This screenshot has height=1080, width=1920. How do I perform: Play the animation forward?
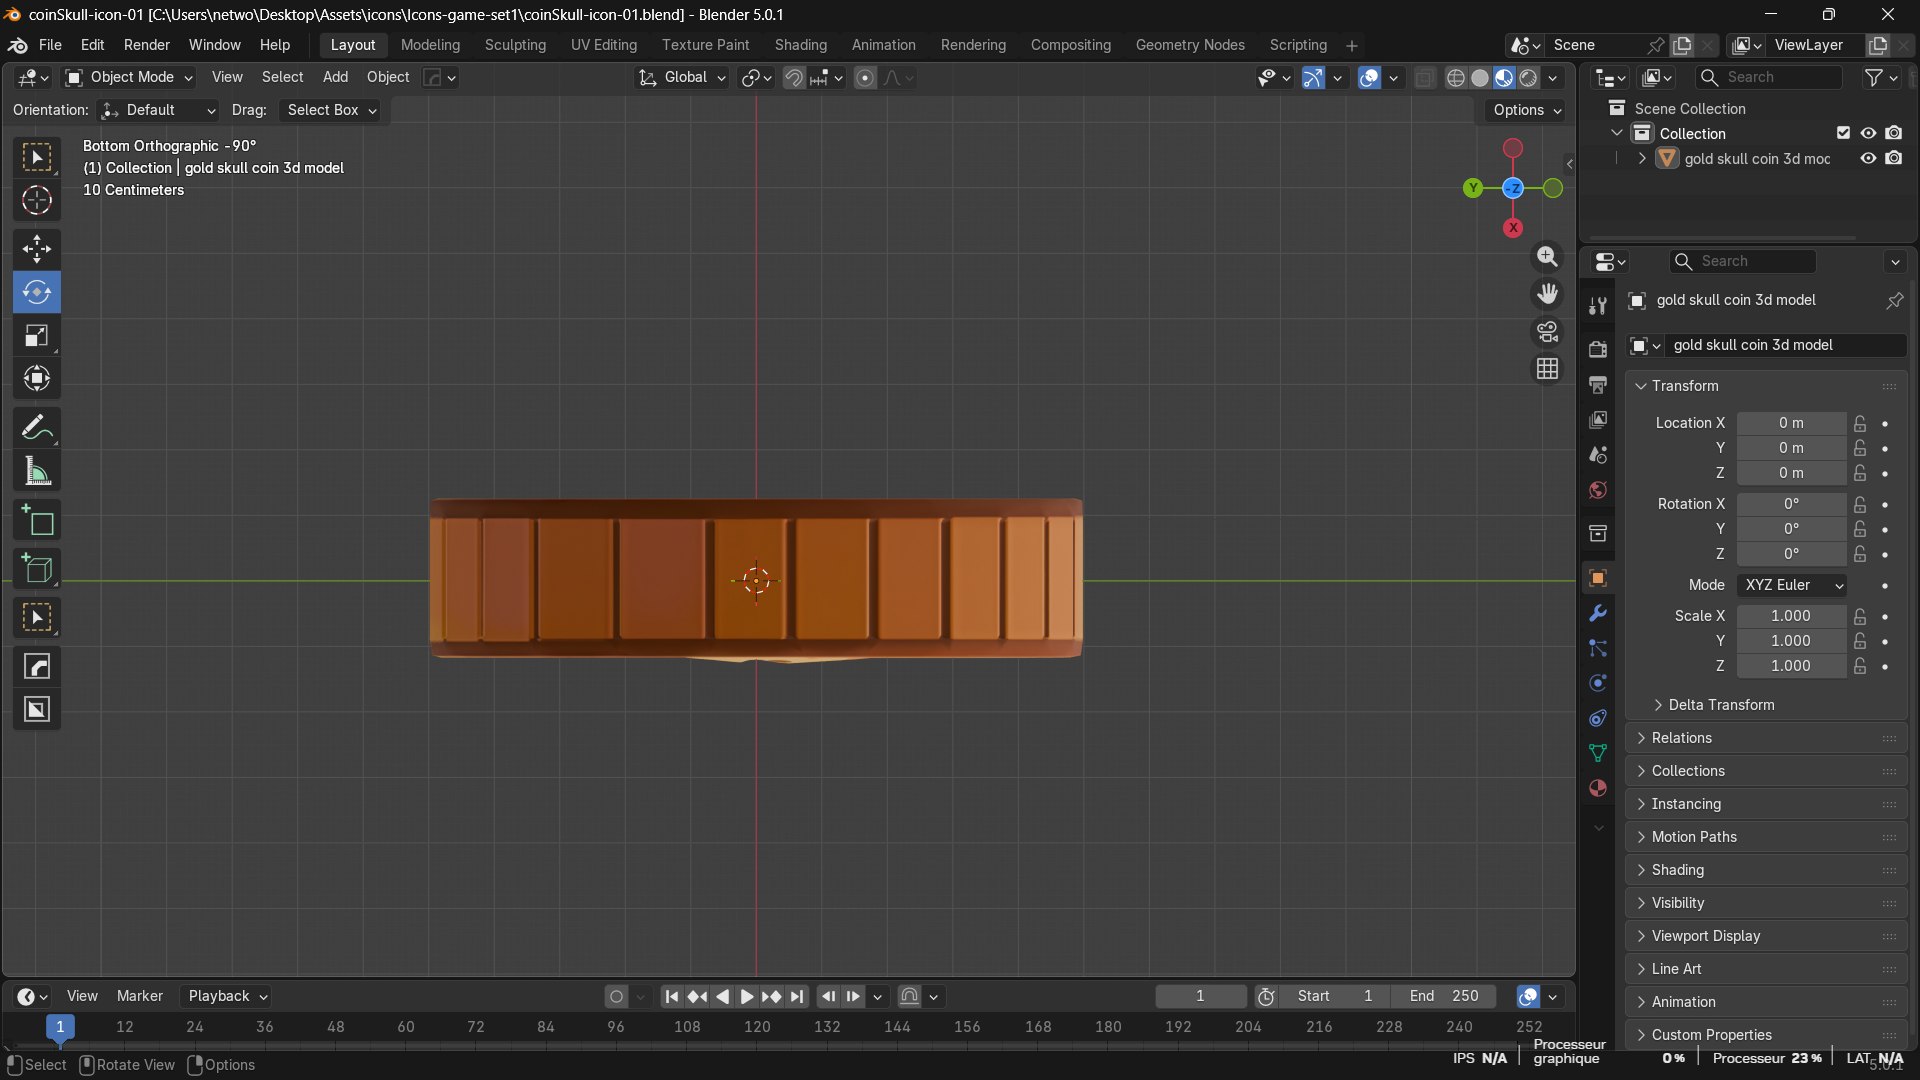click(x=746, y=996)
